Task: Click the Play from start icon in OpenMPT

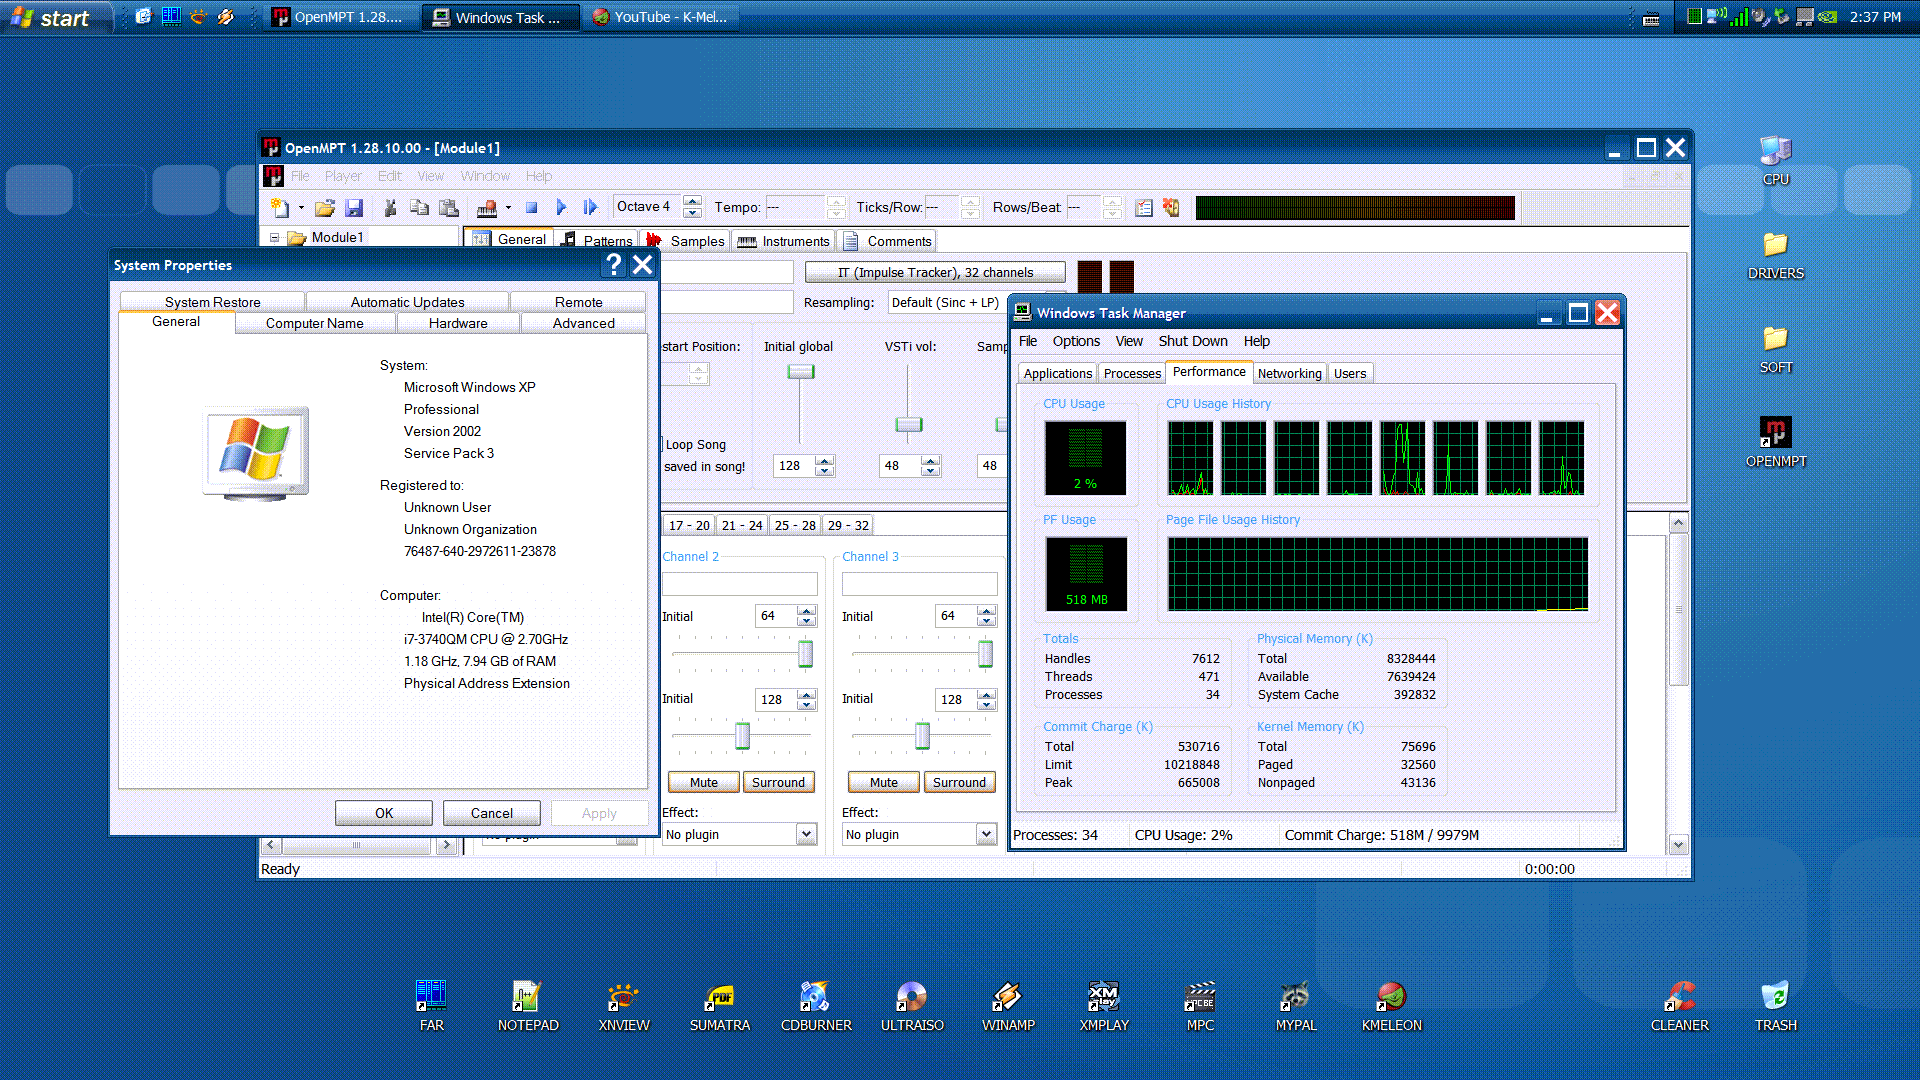Action: 590,207
